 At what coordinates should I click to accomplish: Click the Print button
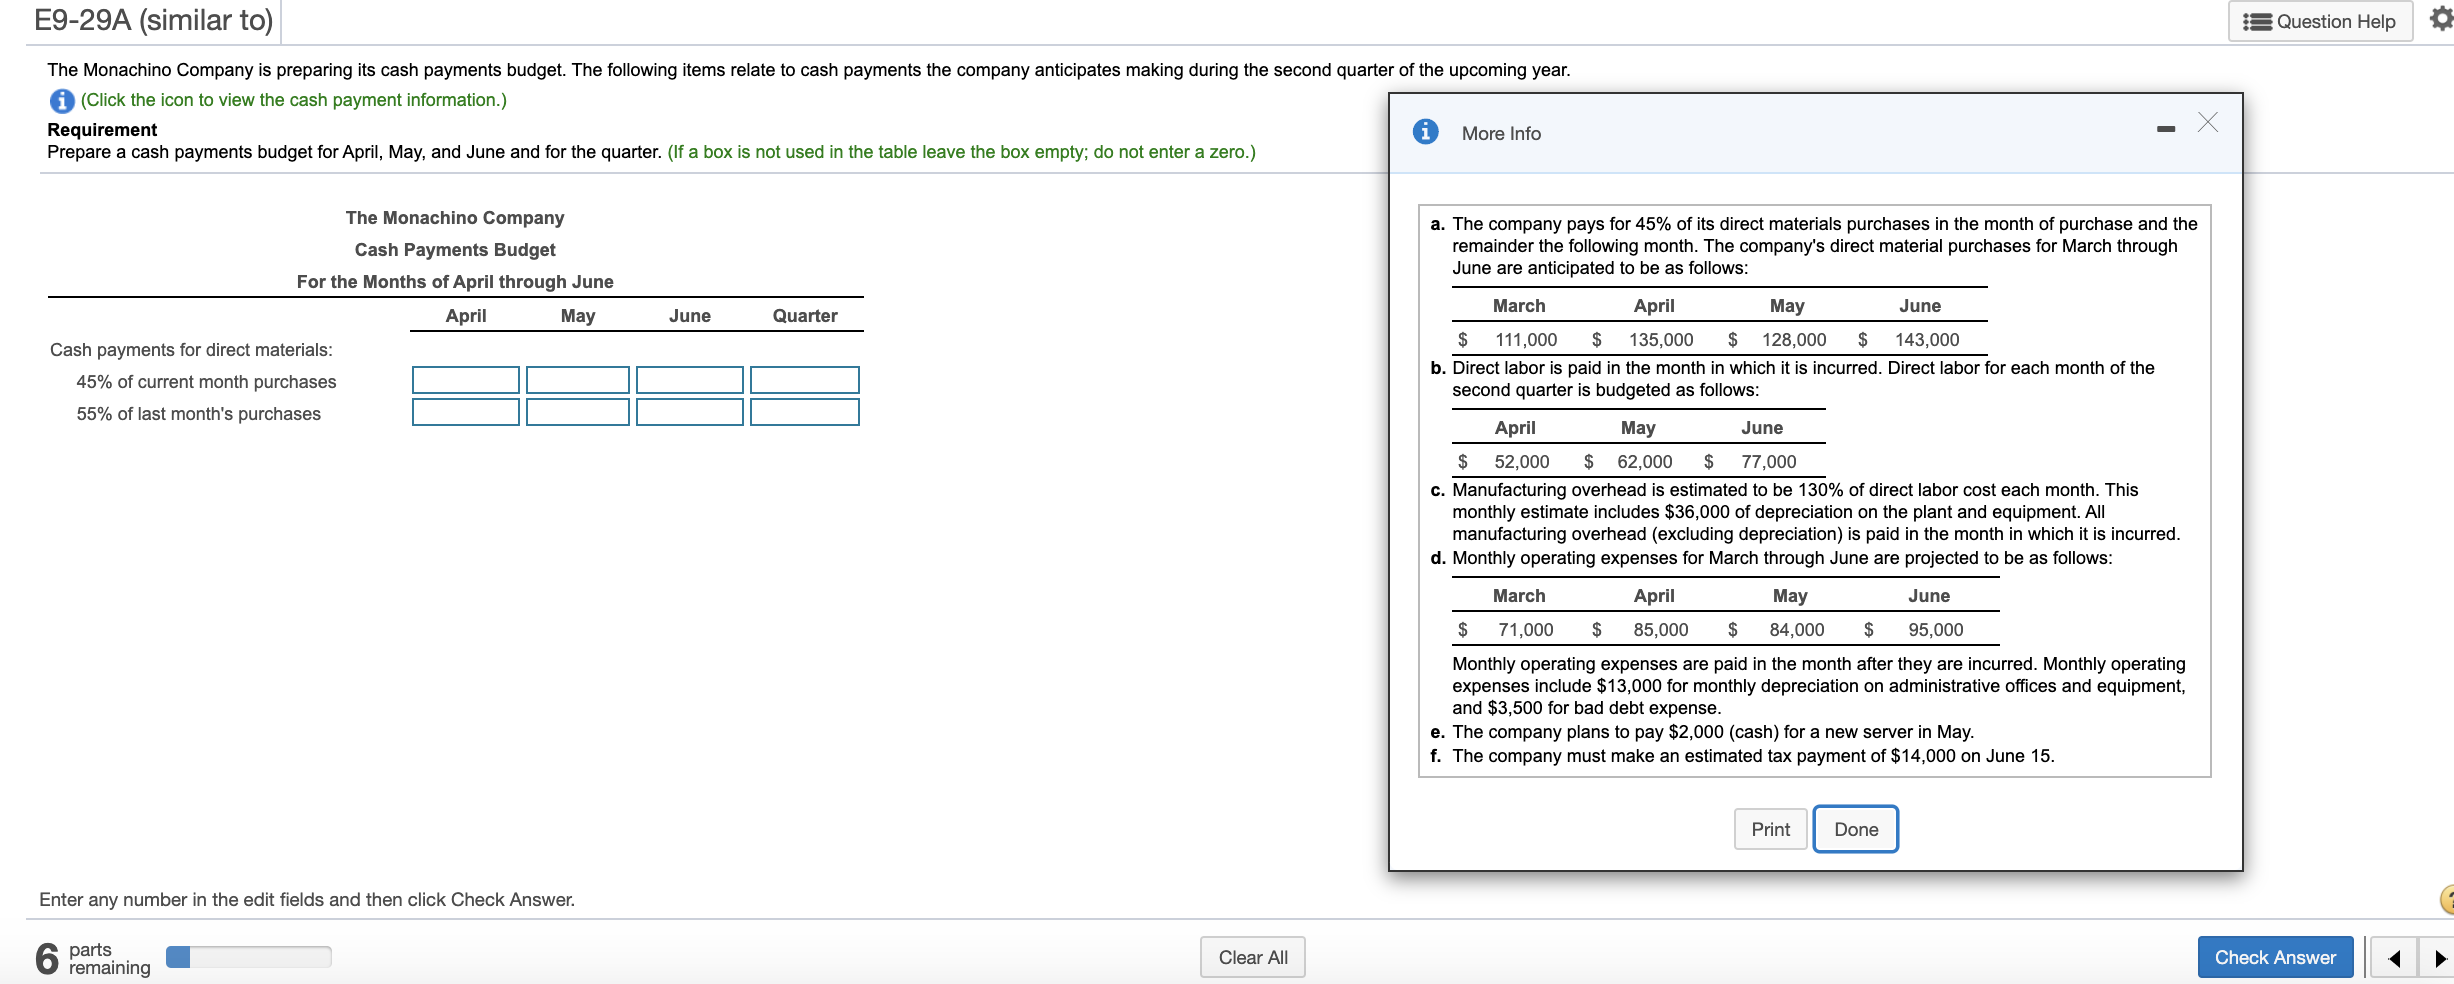pos(1770,828)
